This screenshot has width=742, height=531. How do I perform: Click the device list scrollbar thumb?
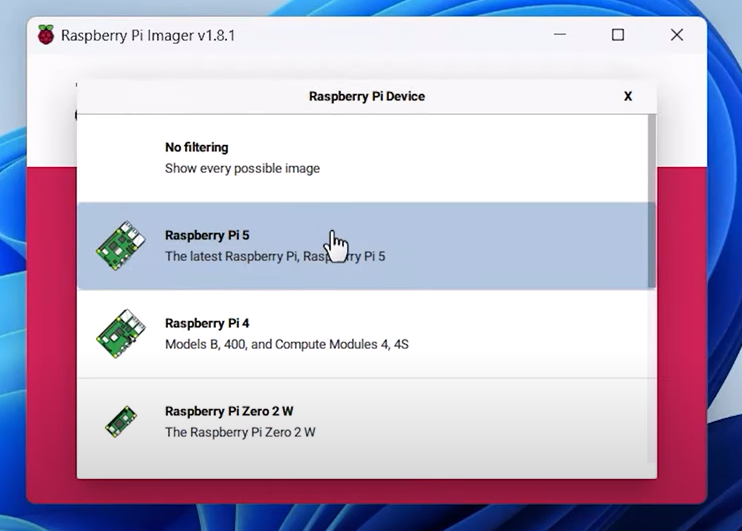[652, 201]
